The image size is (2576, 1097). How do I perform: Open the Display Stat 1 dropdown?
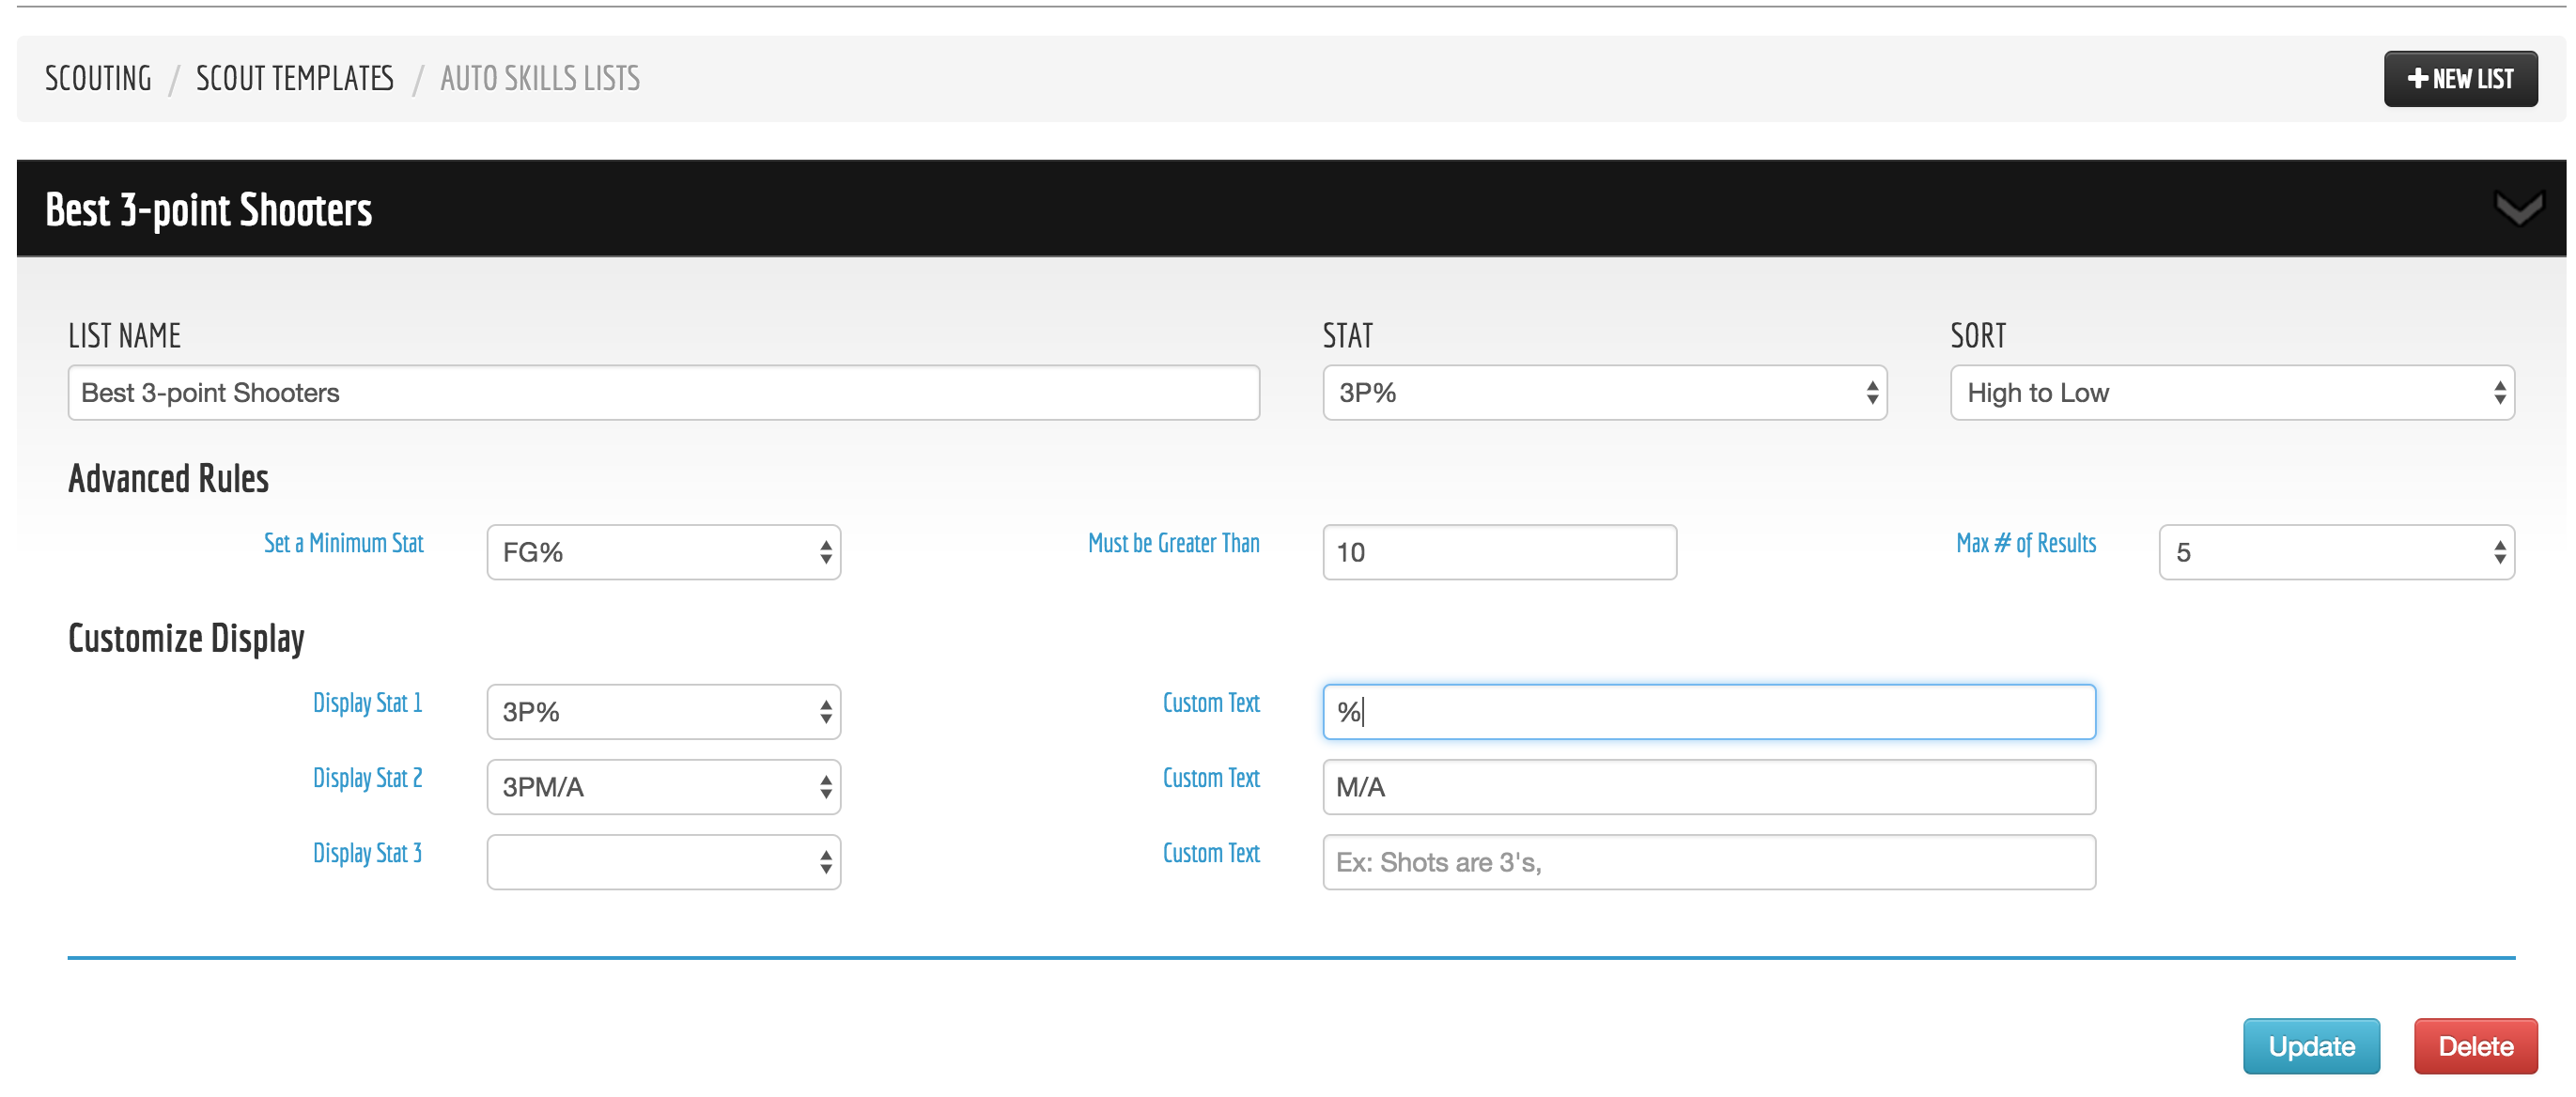(663, 712)
